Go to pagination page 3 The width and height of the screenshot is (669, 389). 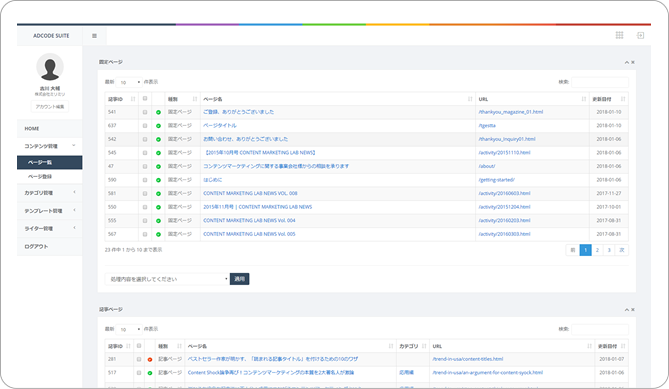609,250
